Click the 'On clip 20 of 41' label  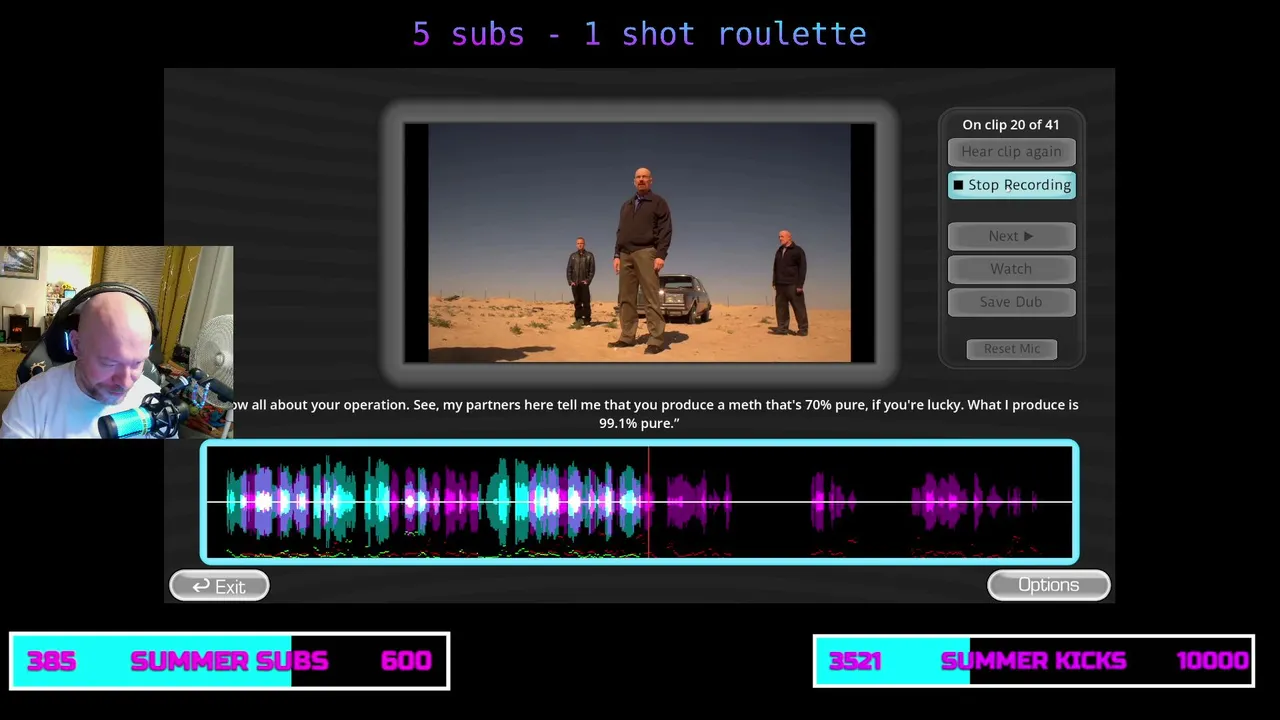click(x=1010, y=125)
